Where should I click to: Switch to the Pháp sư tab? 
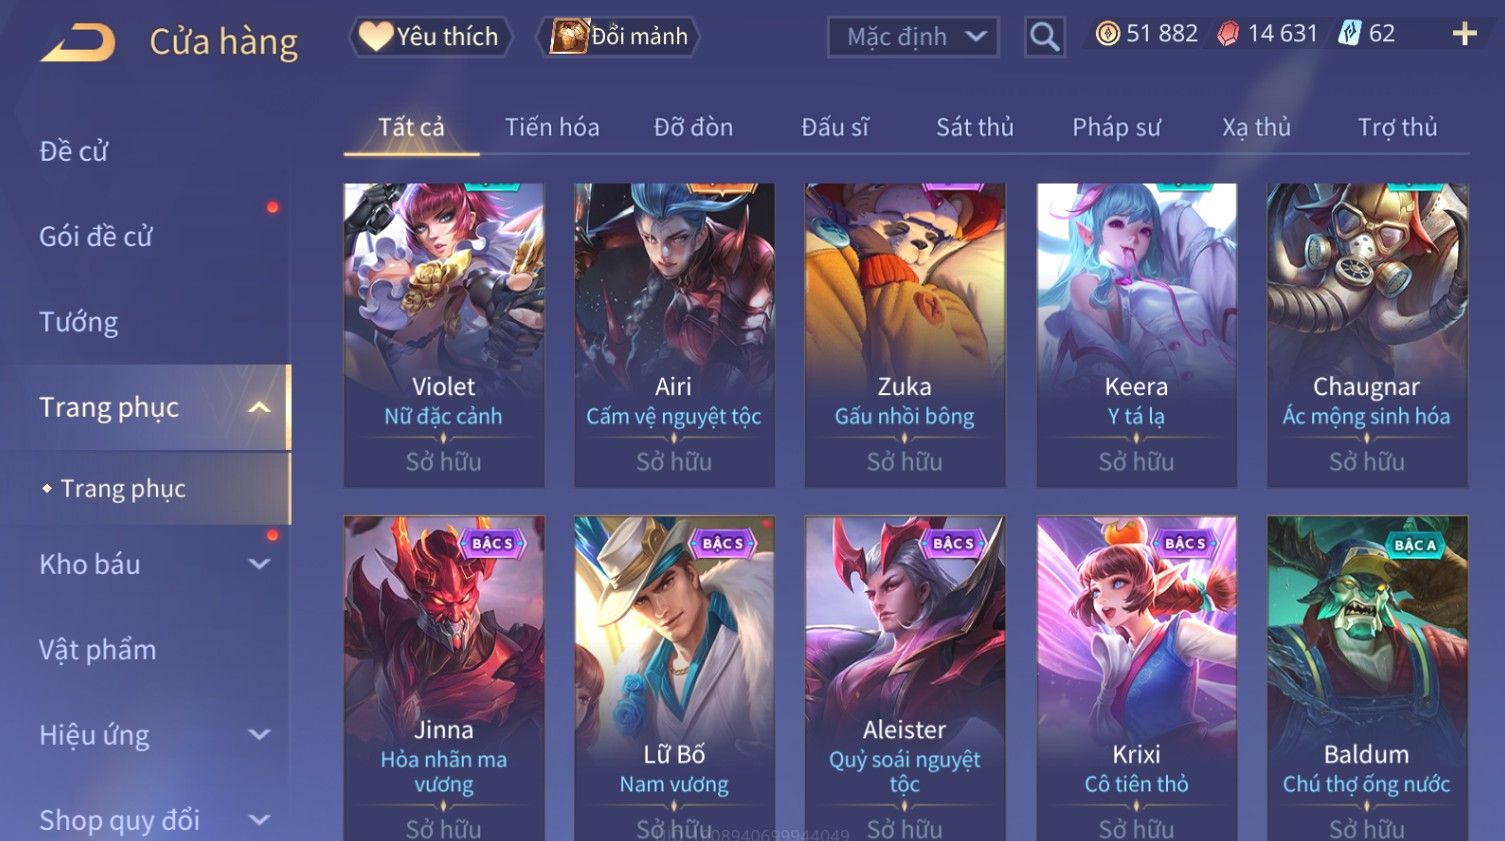pyautogui.click(x=1116, y=127)
